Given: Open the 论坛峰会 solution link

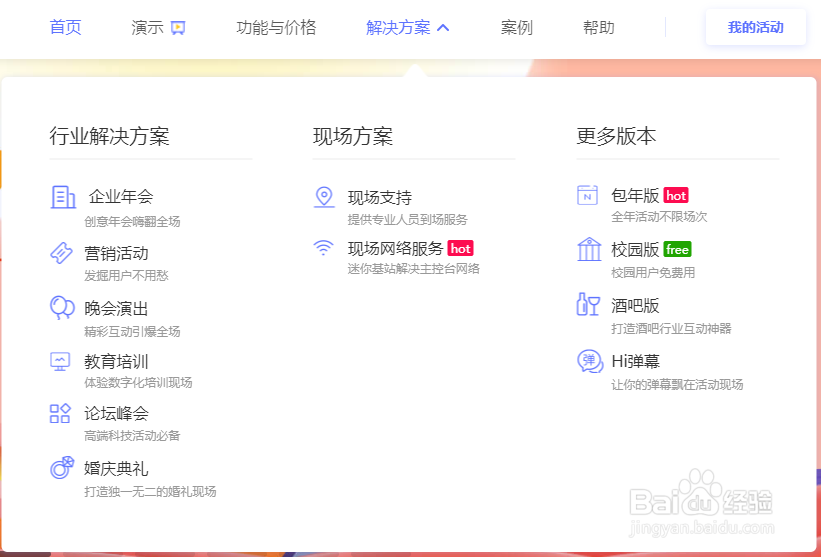Looking at the screenshot, I should coord(116,413).
